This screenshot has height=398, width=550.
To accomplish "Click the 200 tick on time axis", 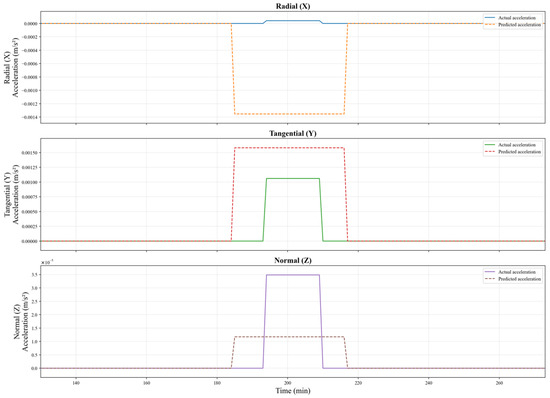I will 288,383.
